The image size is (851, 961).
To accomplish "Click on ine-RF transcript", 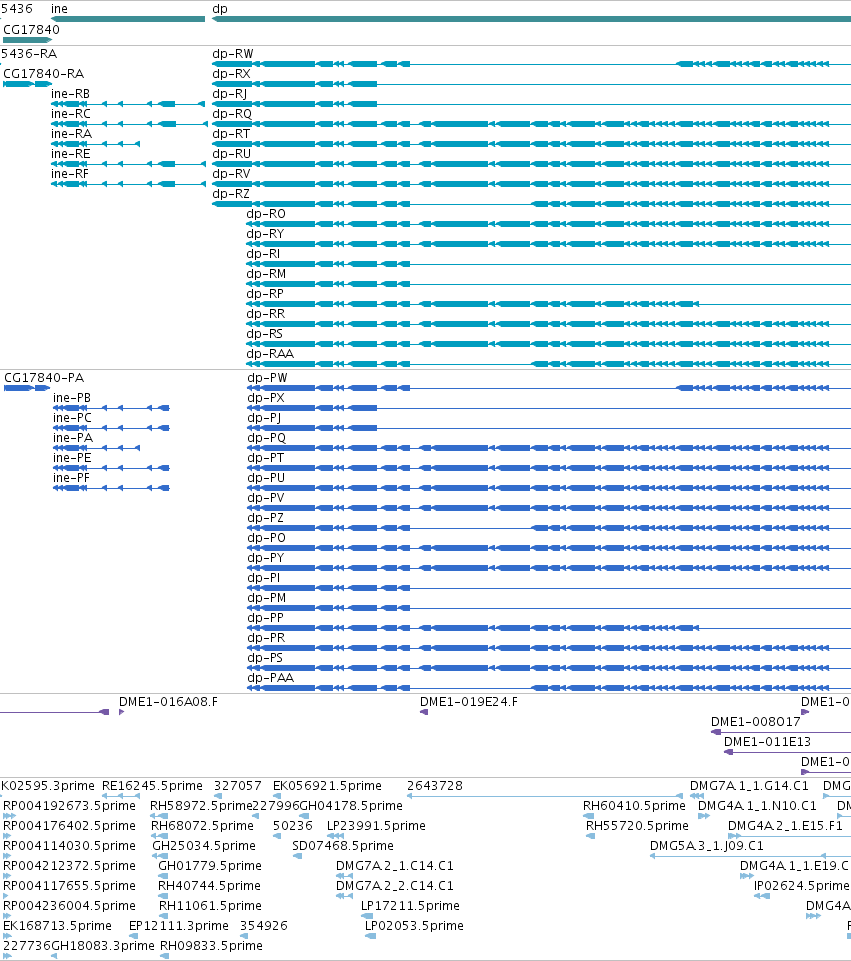I will (x=70, y=174).
